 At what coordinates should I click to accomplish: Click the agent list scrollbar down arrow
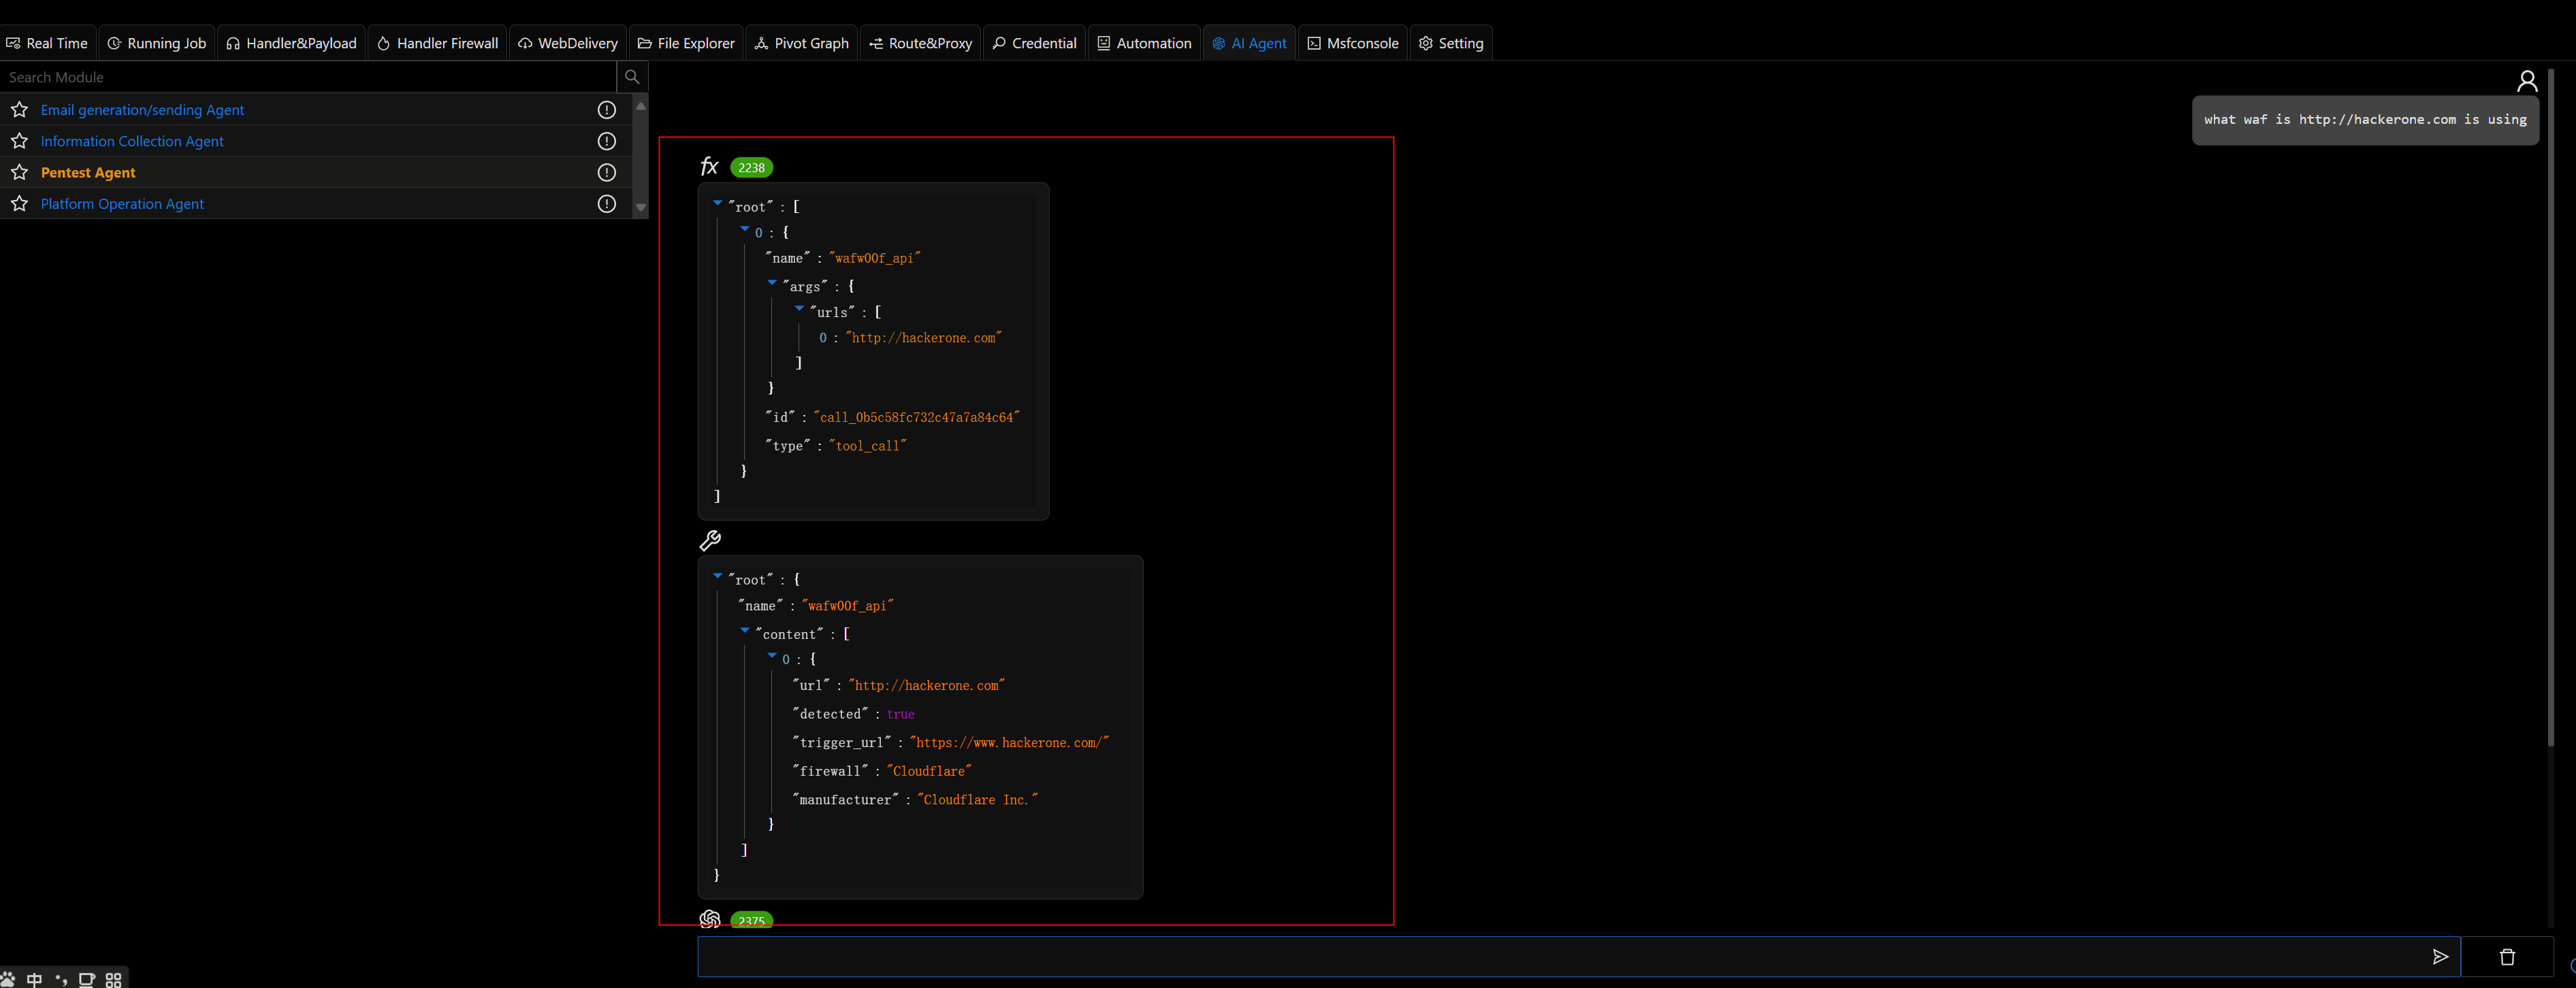point(641,208)
